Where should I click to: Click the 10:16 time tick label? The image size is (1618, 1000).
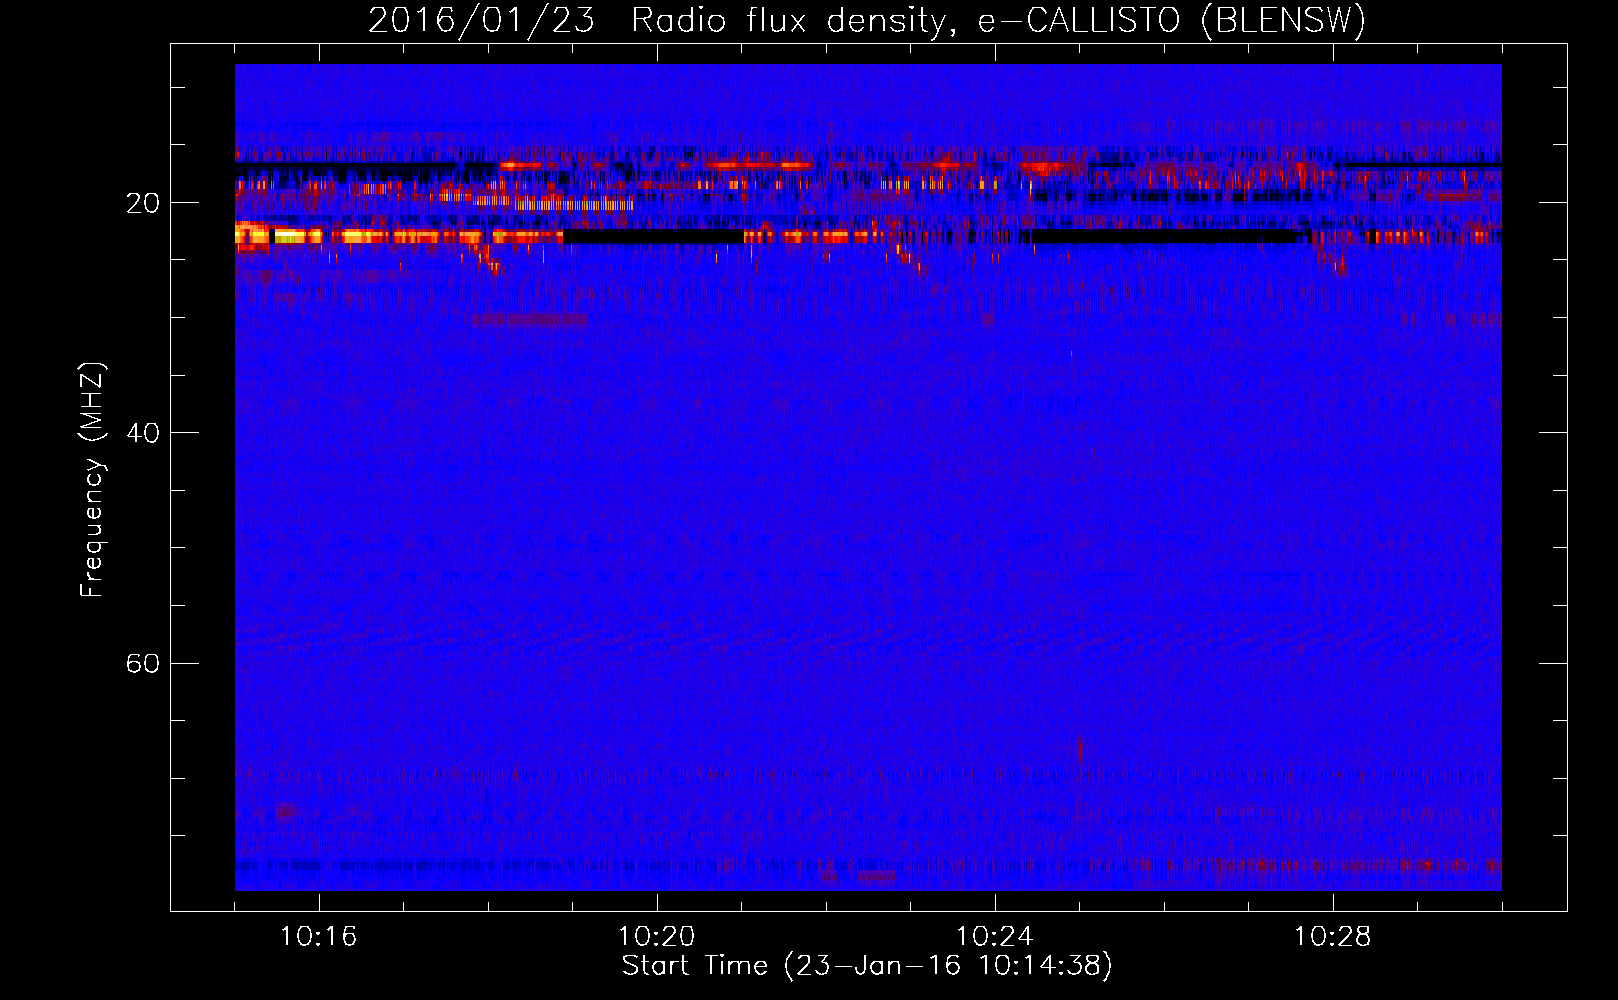coord(318,936)
